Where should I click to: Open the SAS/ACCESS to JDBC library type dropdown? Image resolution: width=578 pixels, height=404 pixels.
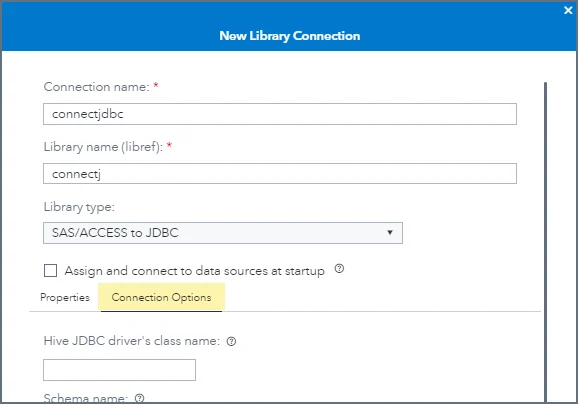point(223,233)
